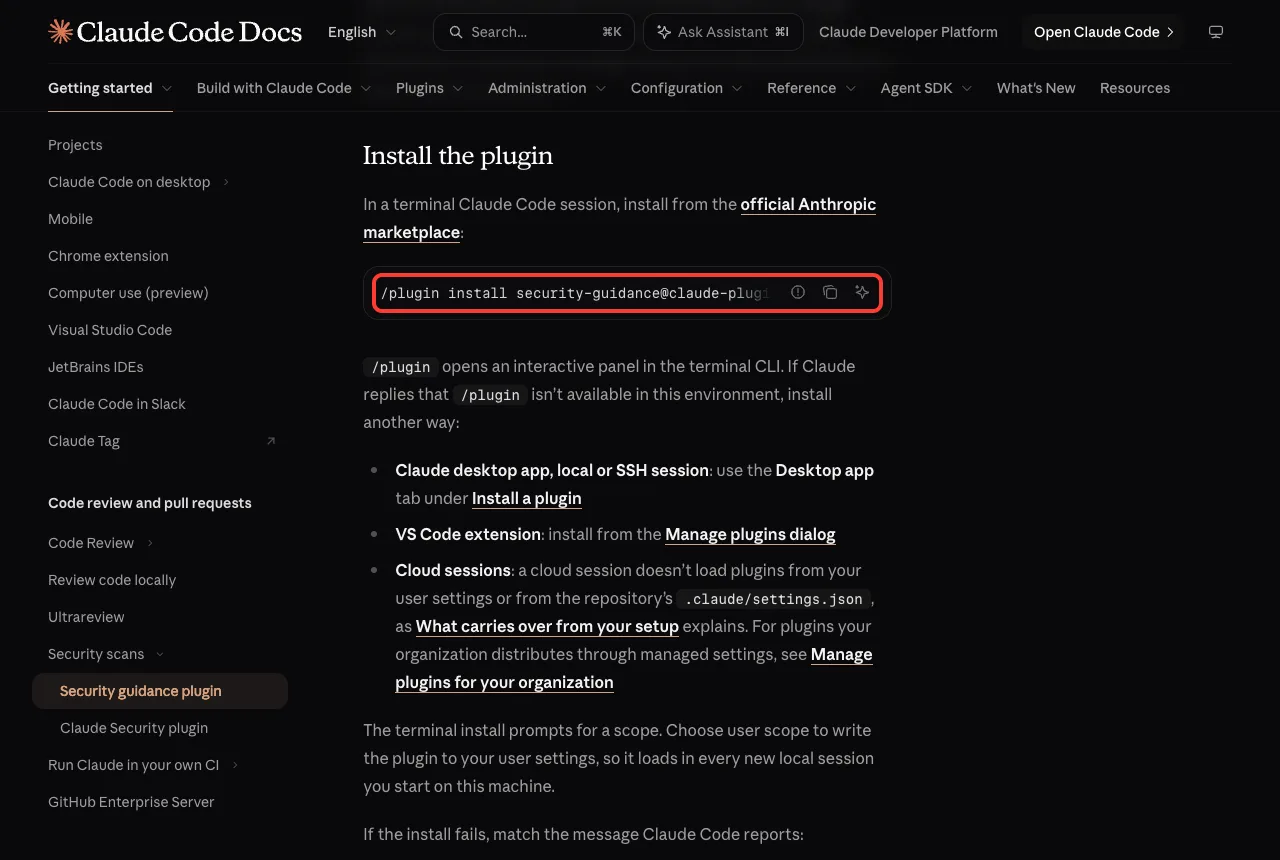Open the Configuration dropdown menu
This screenshot has height=860, width=1280.
tap(687, 88)
